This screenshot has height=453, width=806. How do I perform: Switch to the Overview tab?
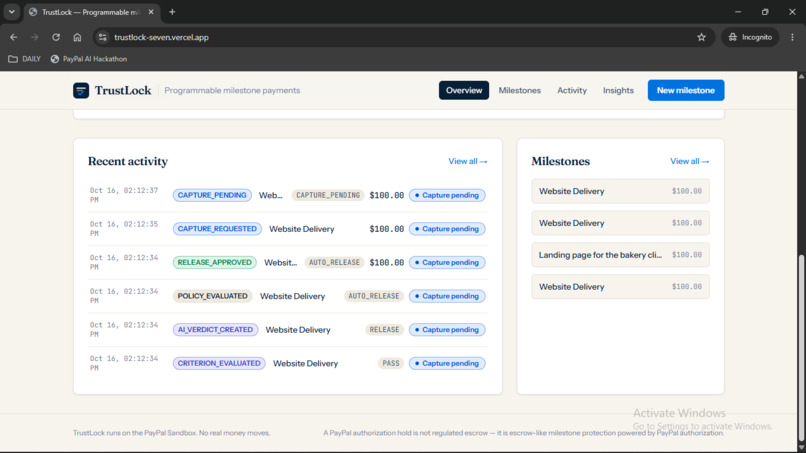point(464,90)
